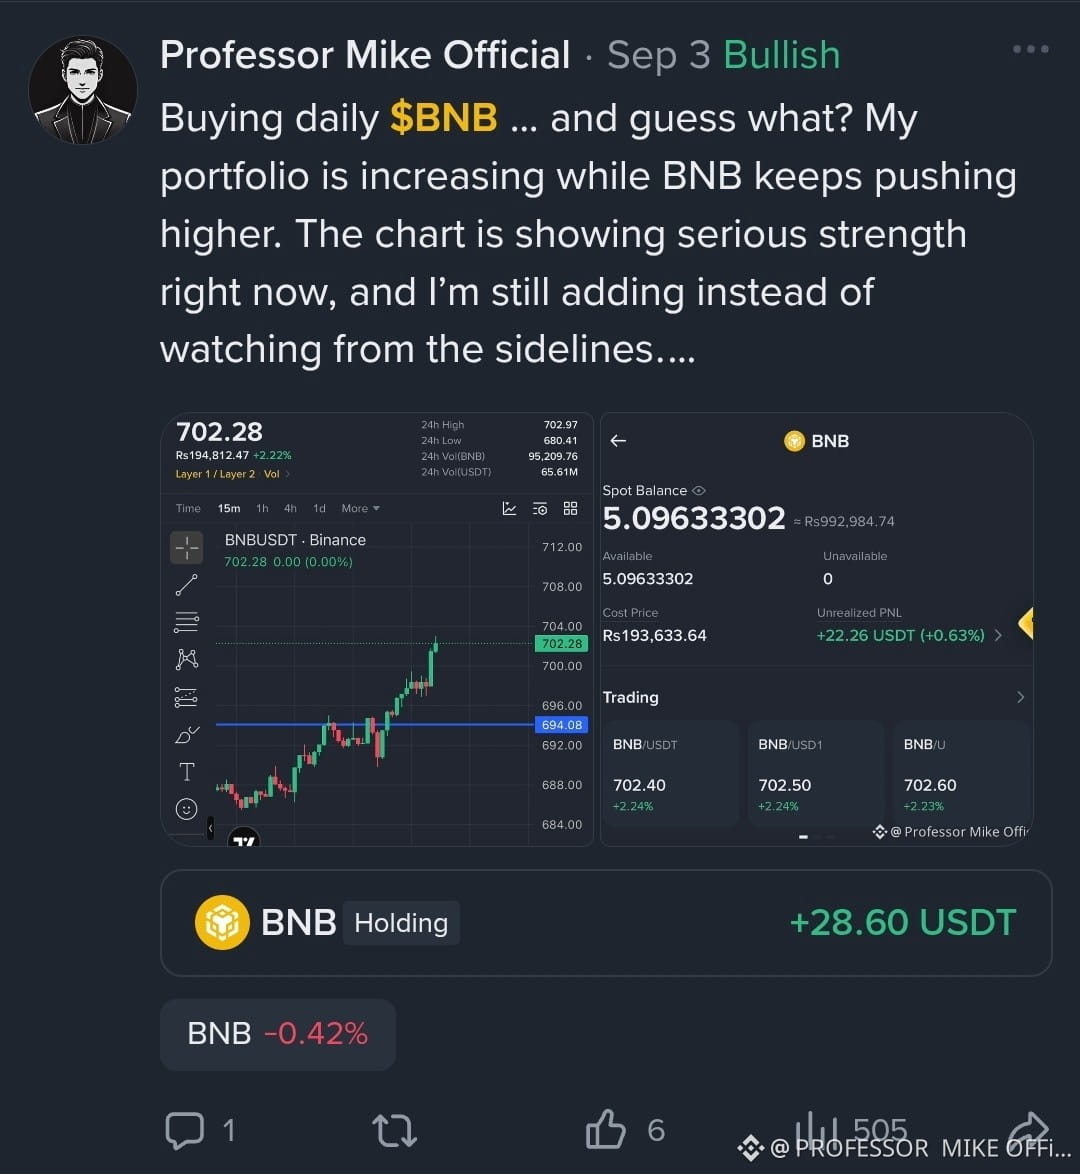Select the text annotation tool
This screenshot has height=1174, width=1080.
pos(186,771)
